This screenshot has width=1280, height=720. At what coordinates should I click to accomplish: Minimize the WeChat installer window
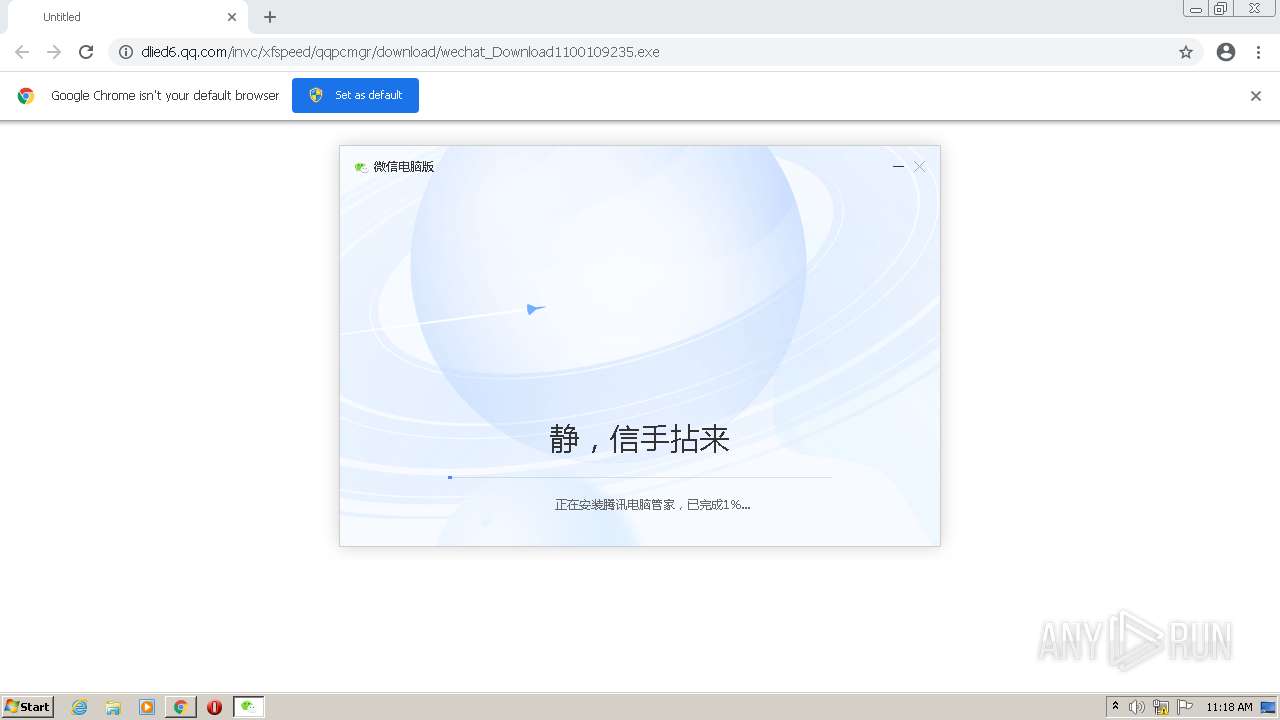pyautogui.click(x=898, y=167)
